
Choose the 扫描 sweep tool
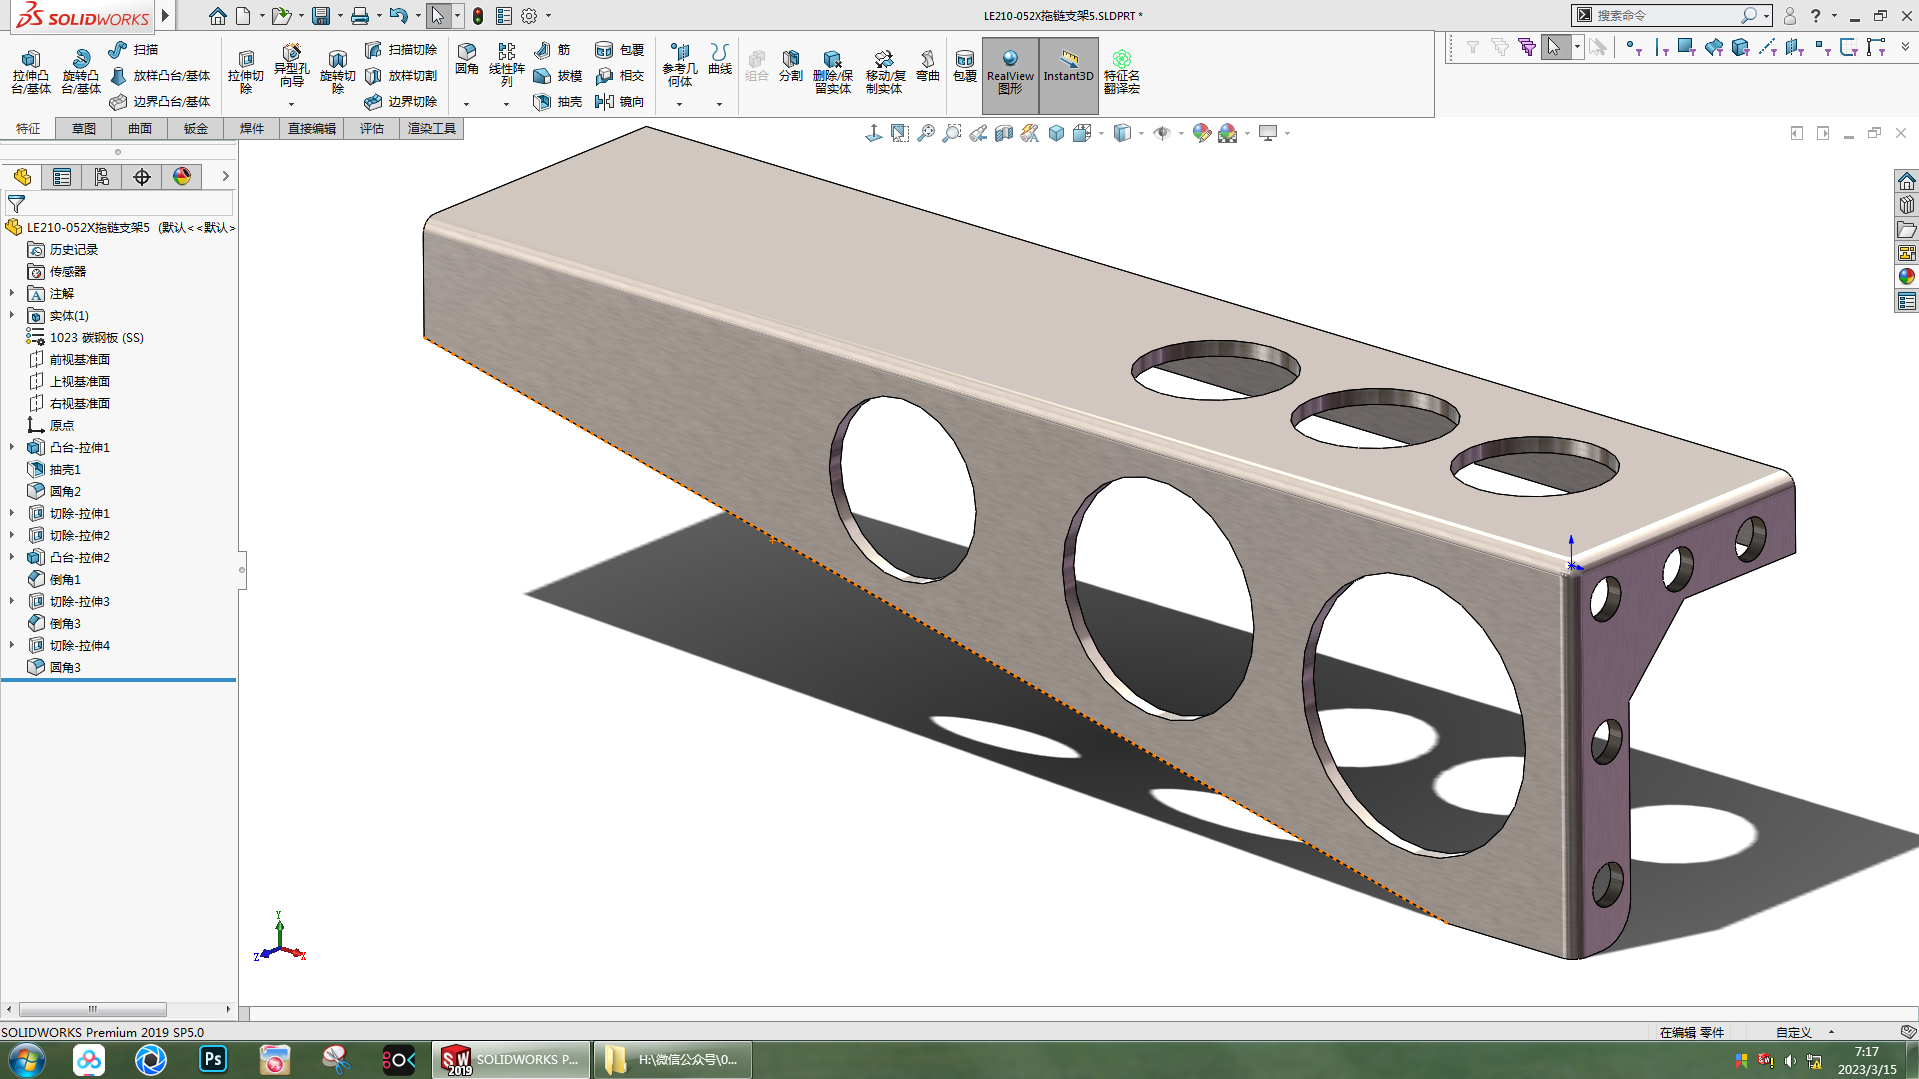tap(133, 49)
